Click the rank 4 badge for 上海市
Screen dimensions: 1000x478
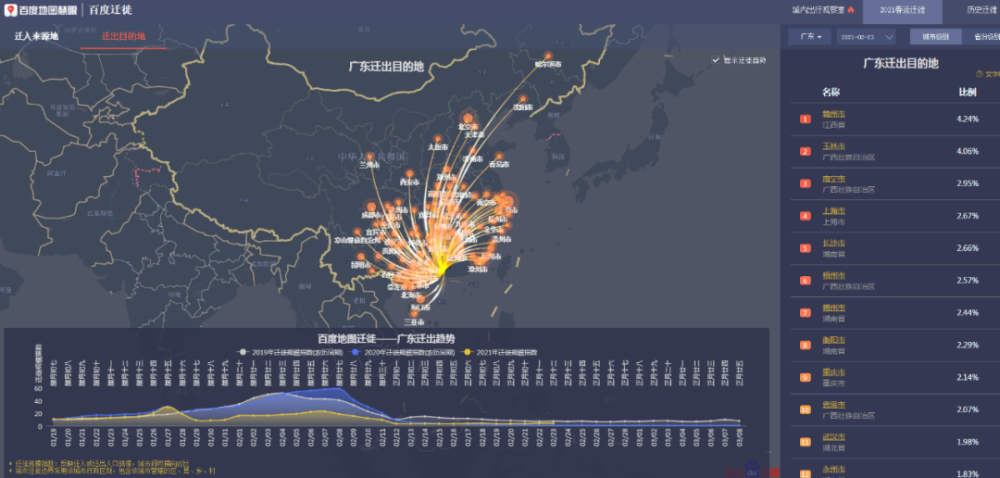click(805, 216)
